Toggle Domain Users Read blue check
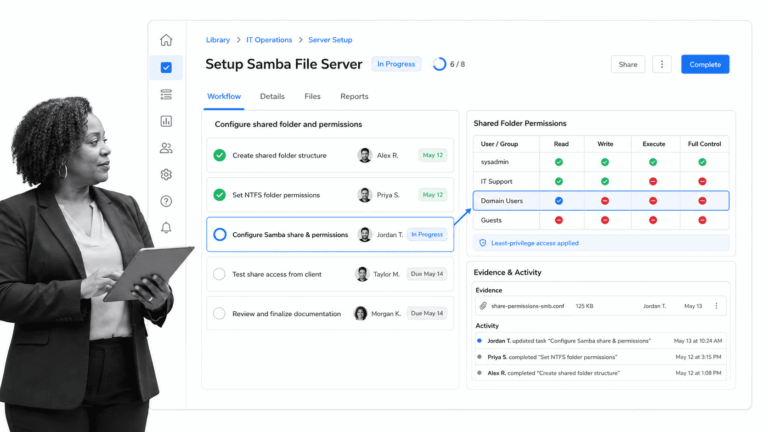 [559, 201]
